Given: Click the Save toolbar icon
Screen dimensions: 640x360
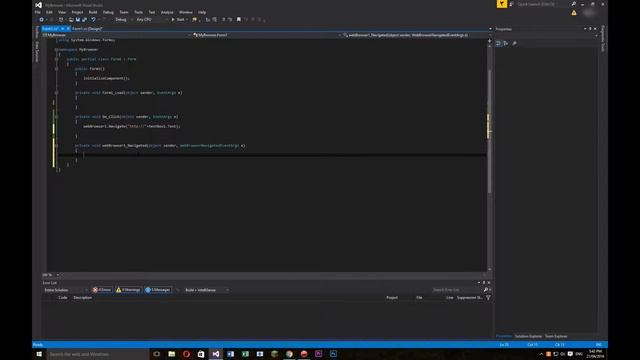Looking at the screenshot, I should [78, 20].
